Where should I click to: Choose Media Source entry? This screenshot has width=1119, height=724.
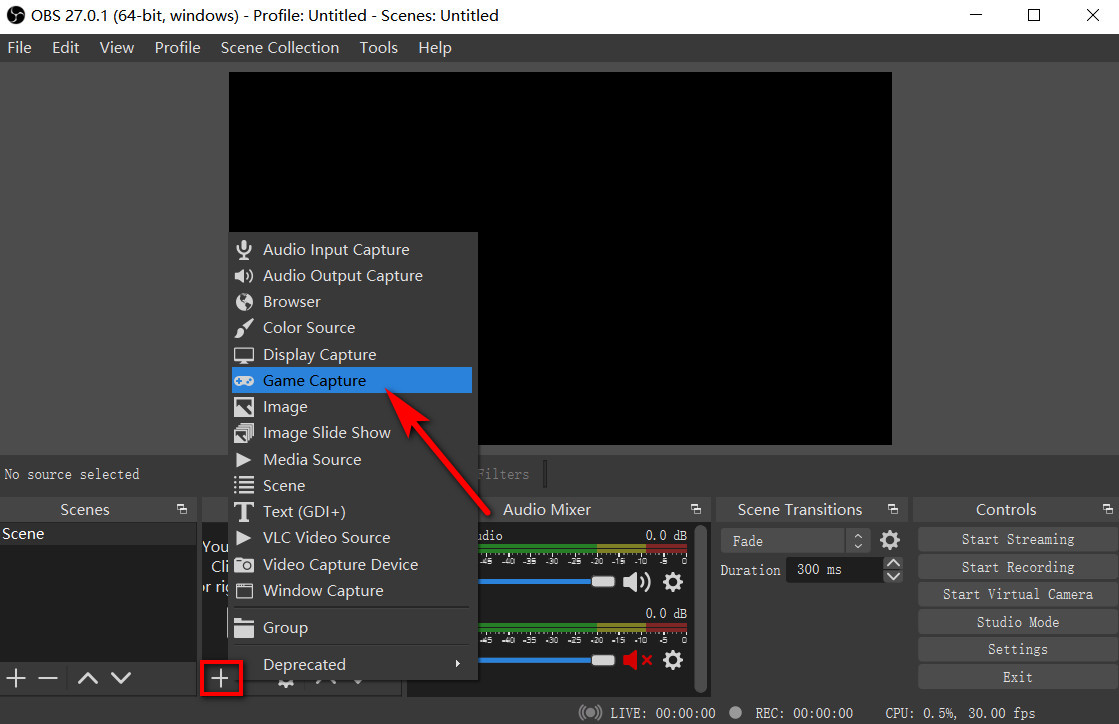point(352,459)
